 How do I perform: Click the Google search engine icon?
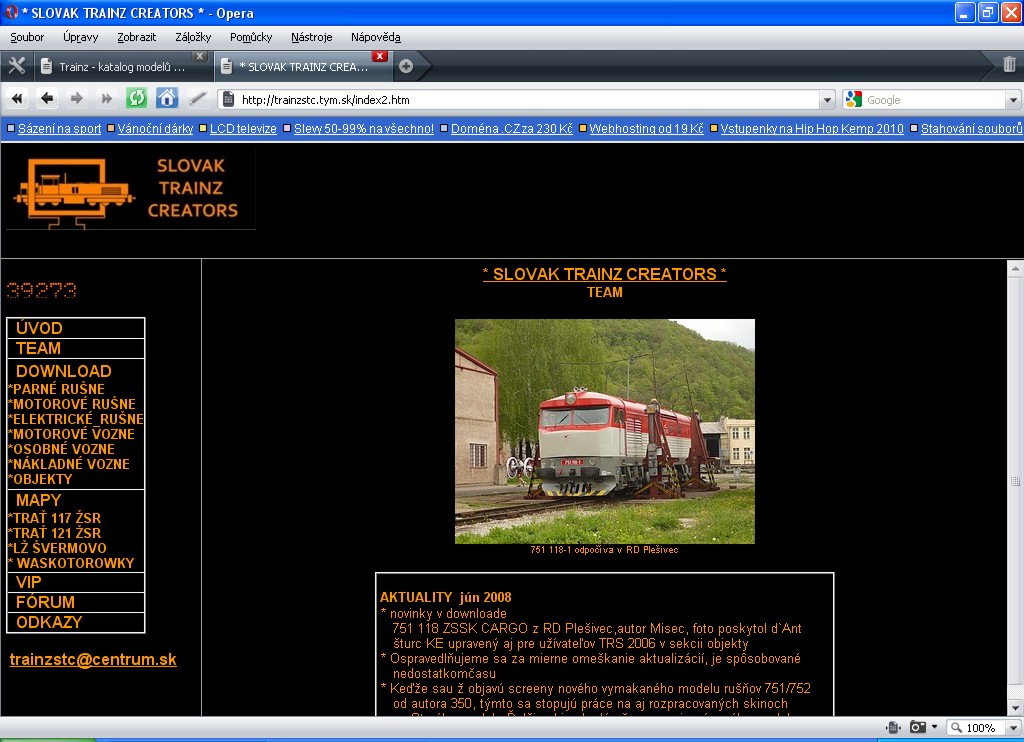coord(853,99)
